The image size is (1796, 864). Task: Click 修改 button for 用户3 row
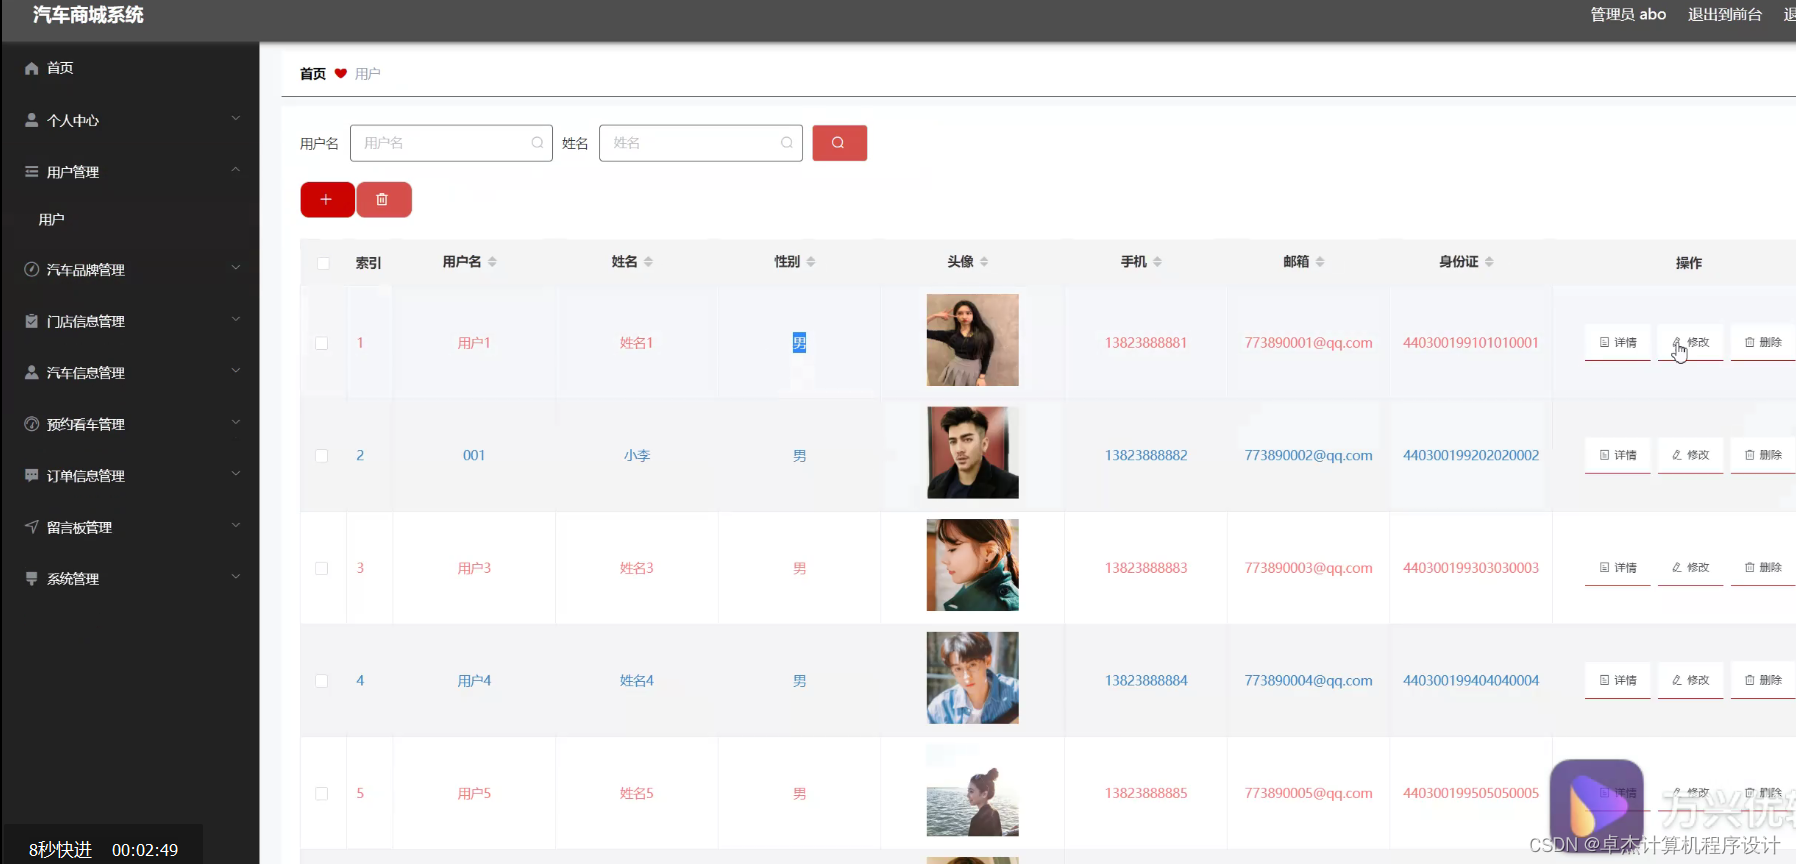pyautogui.click(x=1691, y=568)
